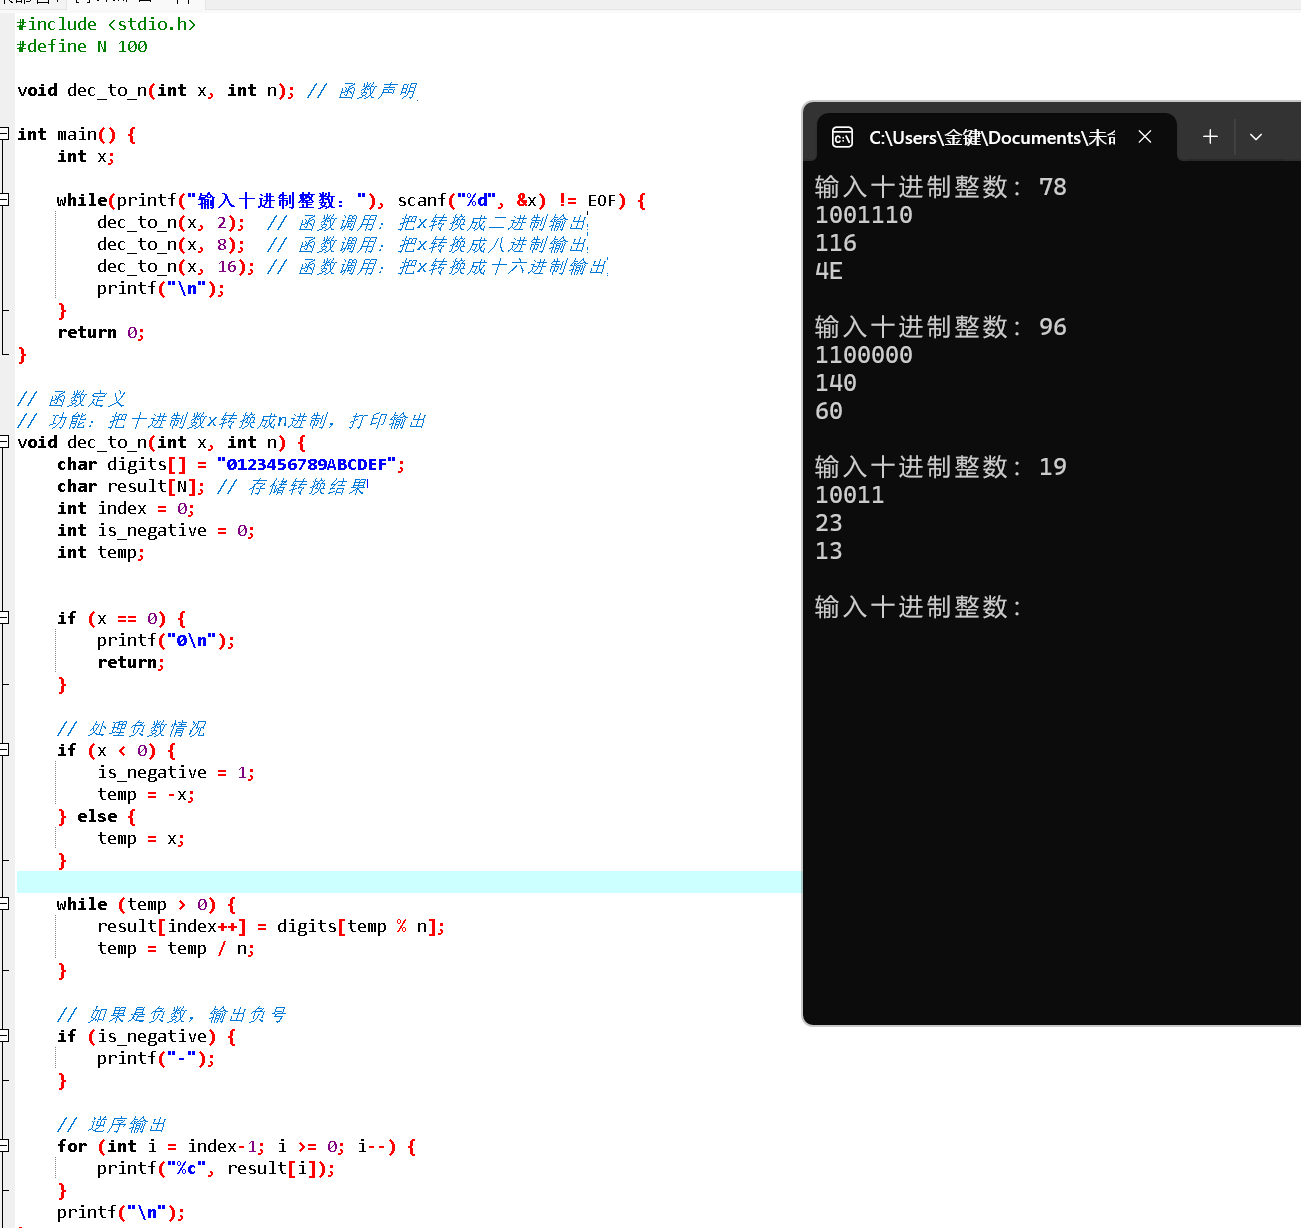Click the 'int index = 0;' line
This screenshot has height=1228, width=1301.
pyautogui.click(x=126, y=508)
